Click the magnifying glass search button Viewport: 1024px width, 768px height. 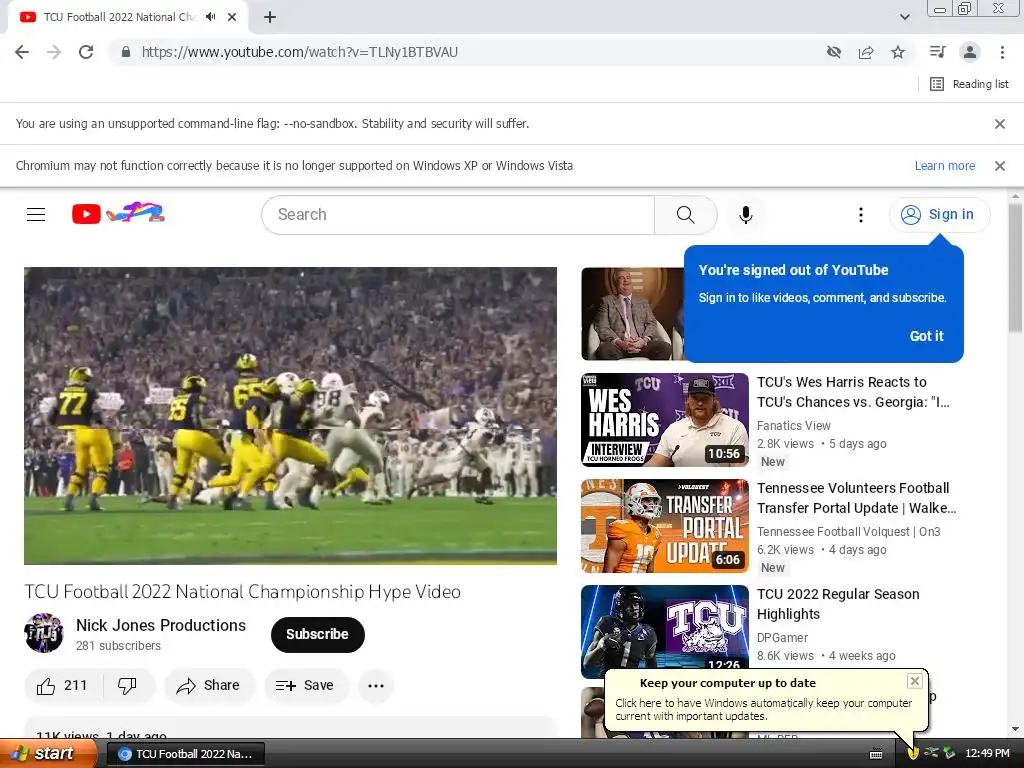coord(686,214)
